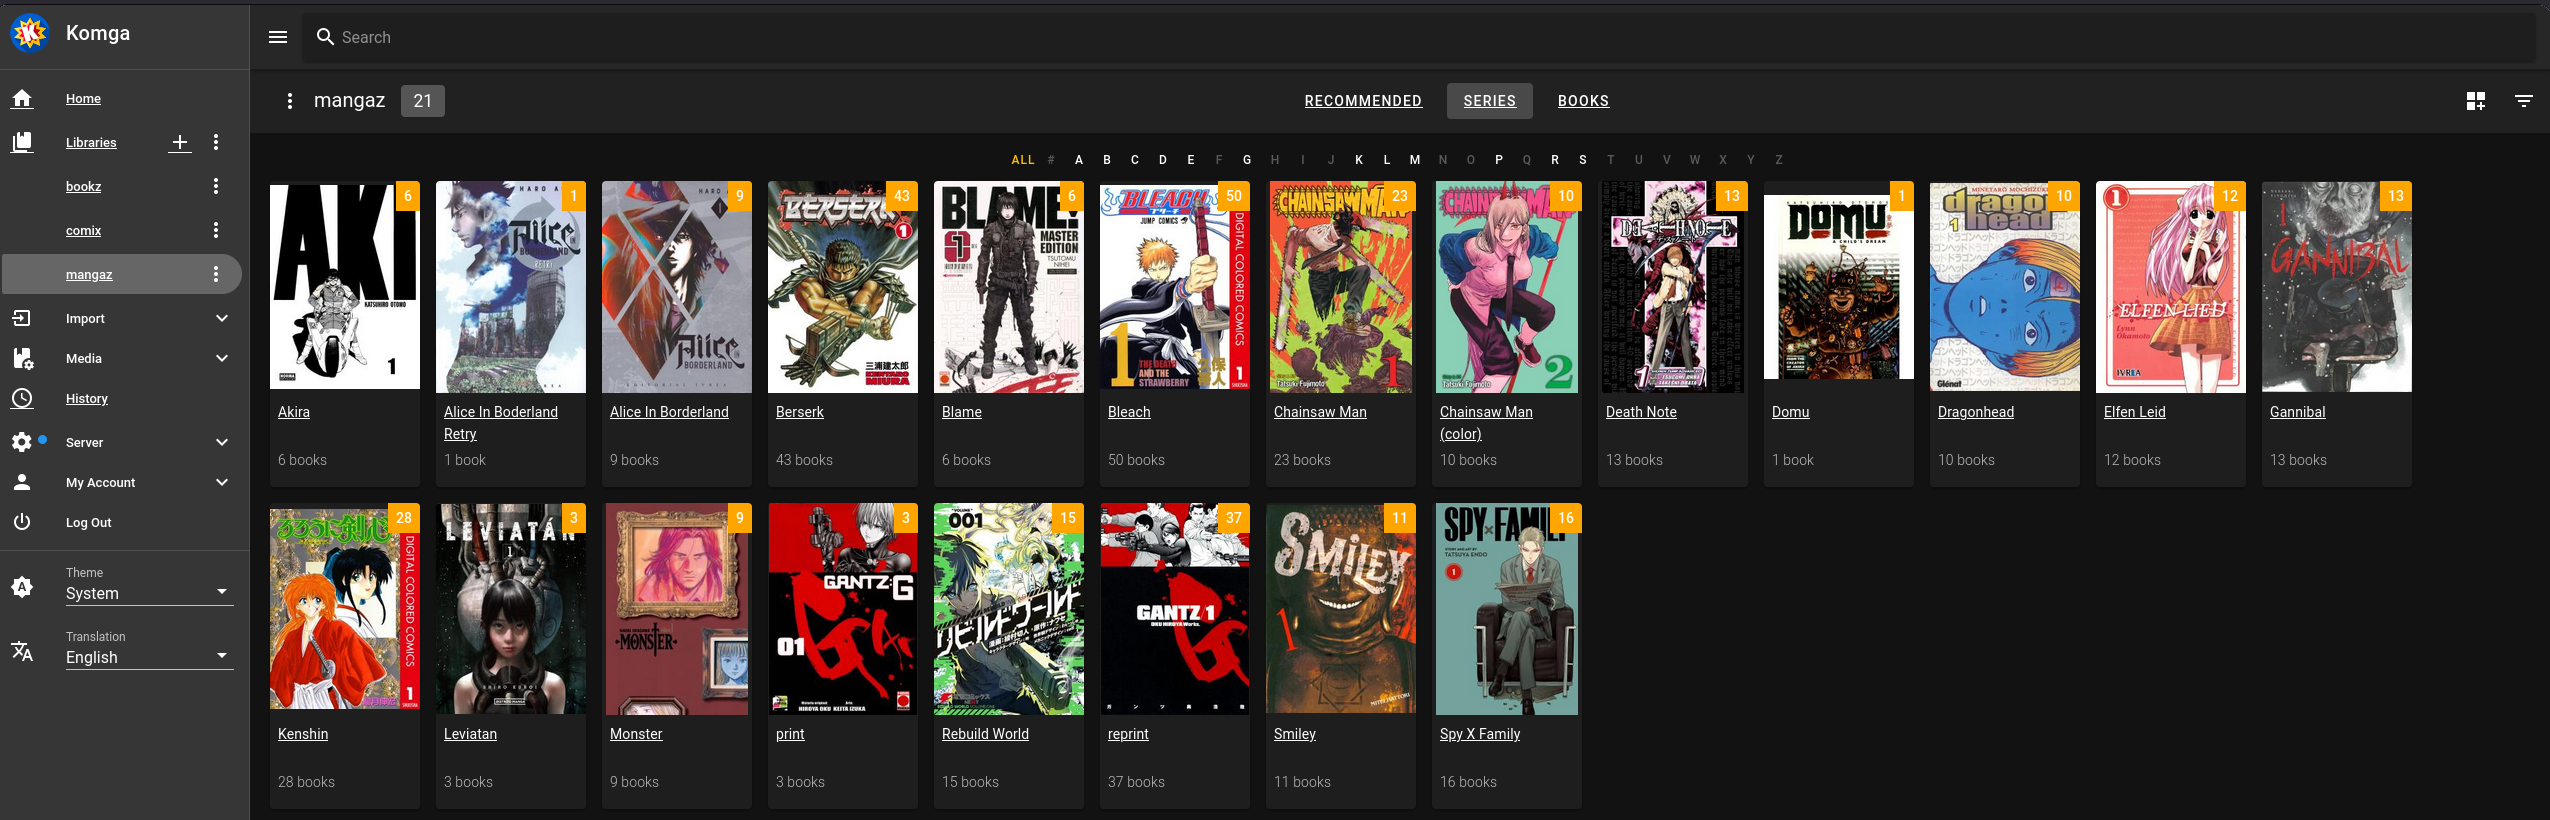2550x820 pixels.
Task: Click the page size grid icon
Action: [x=2476, y=101]
